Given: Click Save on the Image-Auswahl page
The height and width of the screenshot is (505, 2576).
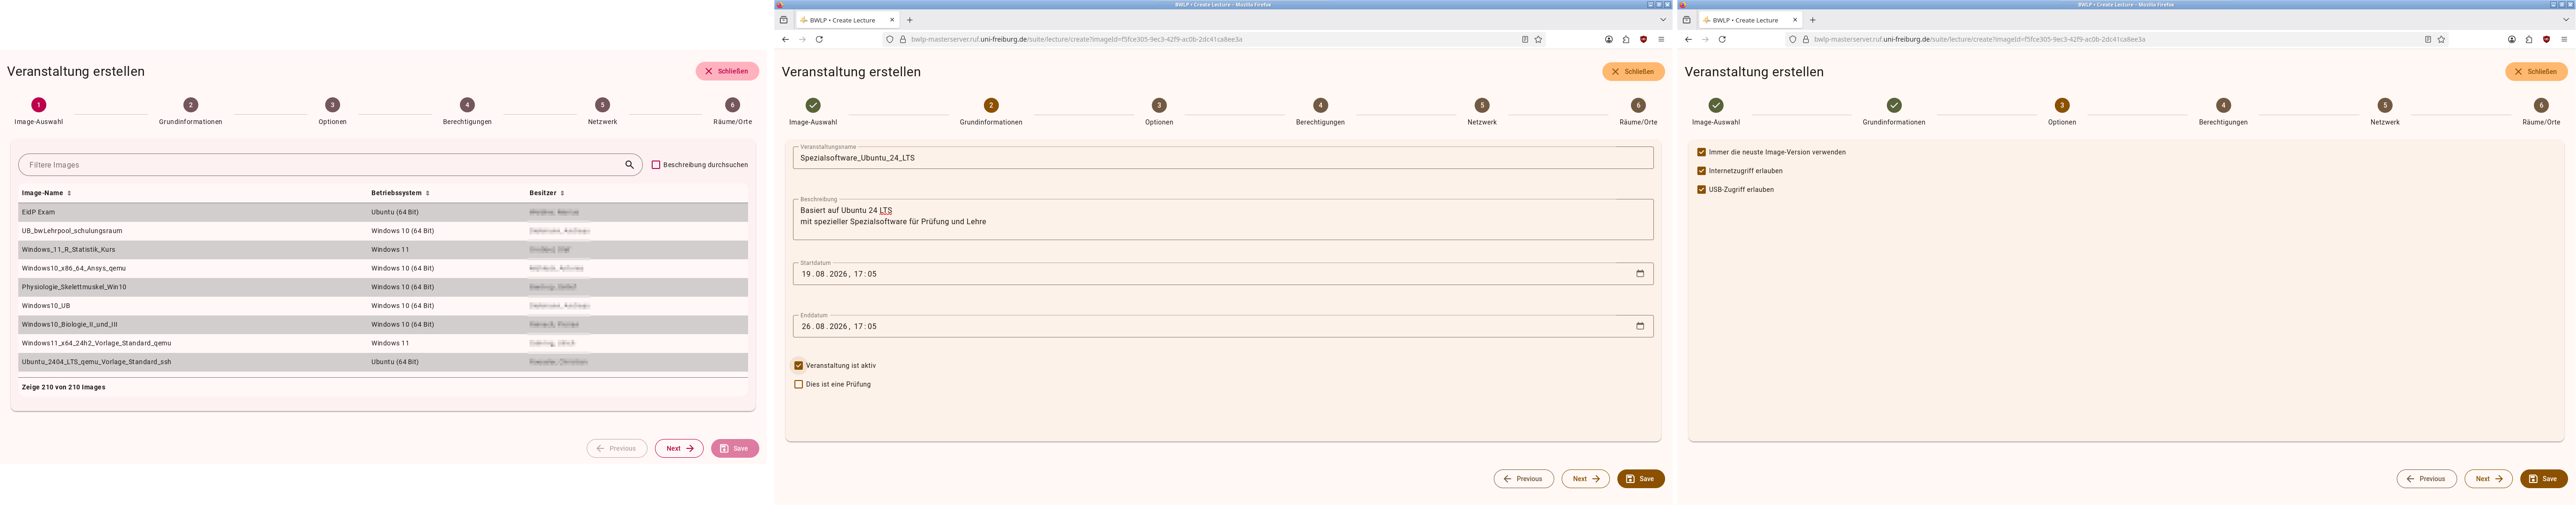Looking at the screenshot, I should [735, 448].
